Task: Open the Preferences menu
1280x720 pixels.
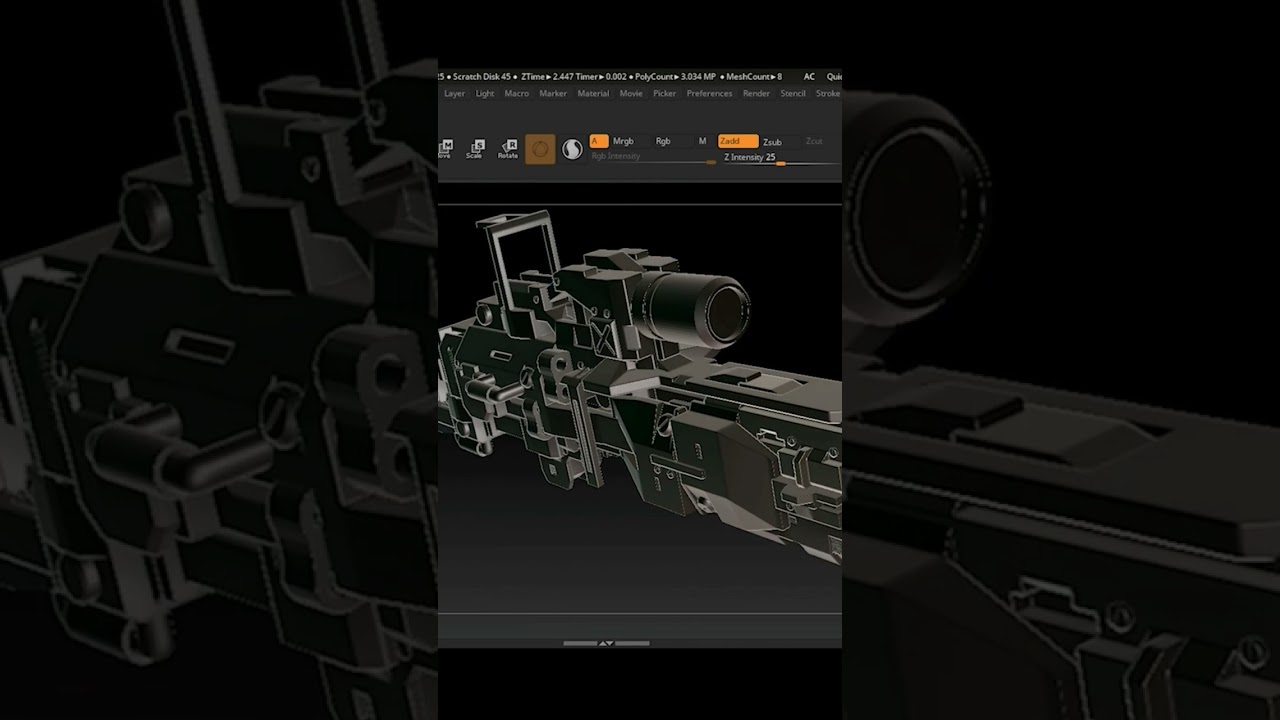Action: pos(709,93)
